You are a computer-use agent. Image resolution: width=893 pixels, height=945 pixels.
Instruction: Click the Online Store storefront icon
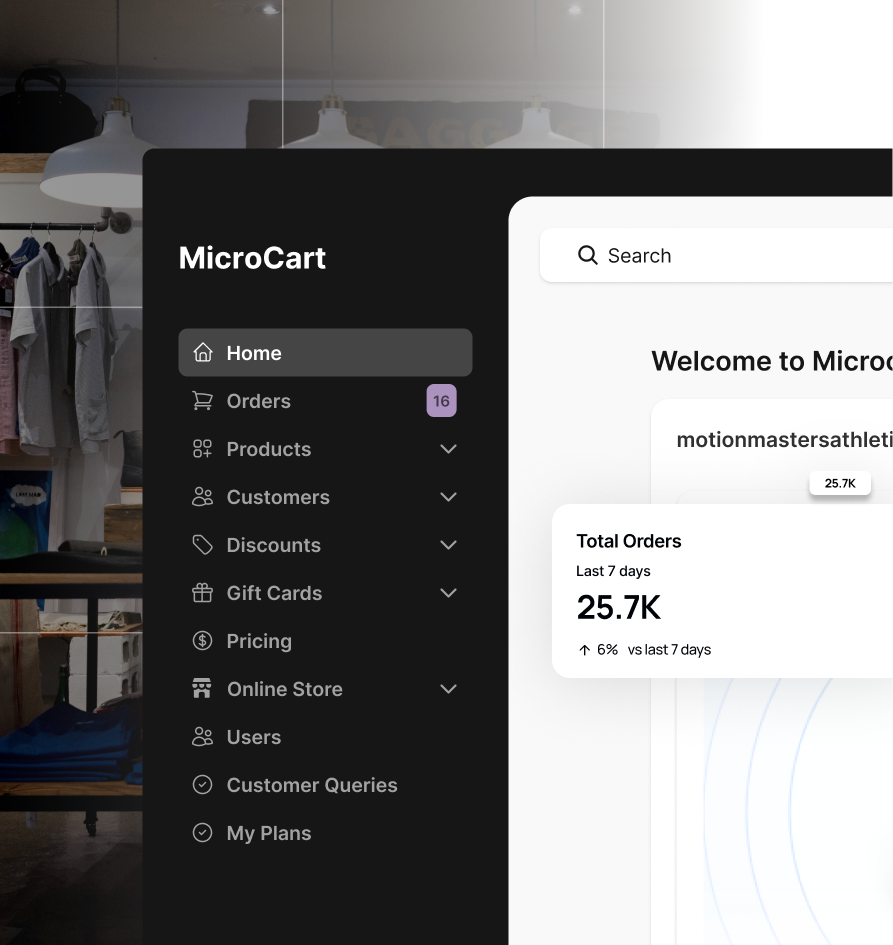coord(203,689)
